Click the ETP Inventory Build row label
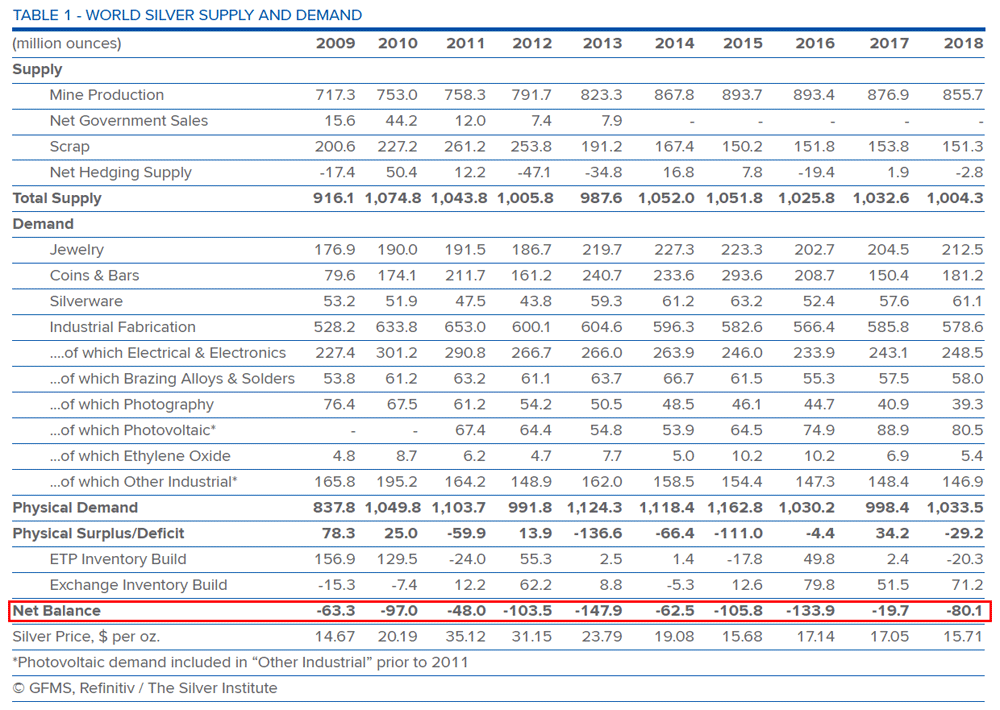This screenshot has height=710, width=1000. click(118, 559)
